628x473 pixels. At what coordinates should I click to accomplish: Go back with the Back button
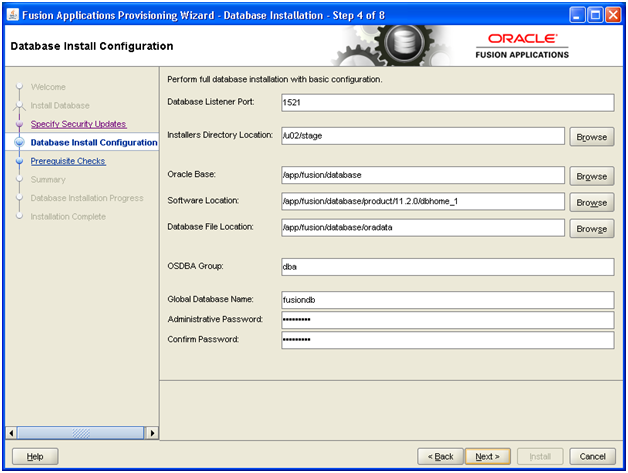pyautogui.click(x=440, y=457)
